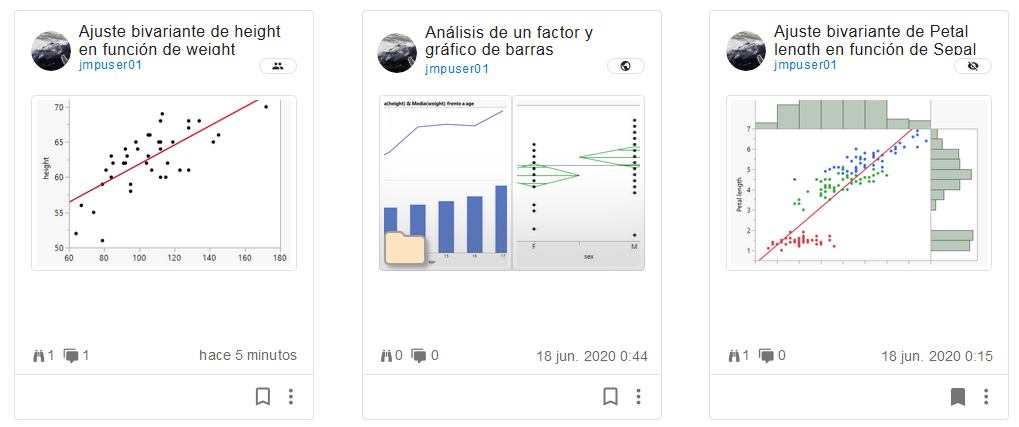
Task: Click the binoculars icon on Petal length card
Action: [734, 355]
